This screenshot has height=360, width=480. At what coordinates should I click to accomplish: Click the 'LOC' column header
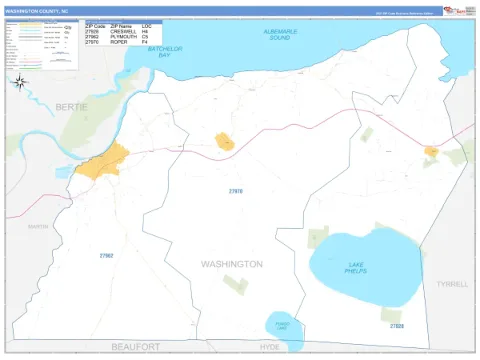pyautogui.click(x=146, y=26)
